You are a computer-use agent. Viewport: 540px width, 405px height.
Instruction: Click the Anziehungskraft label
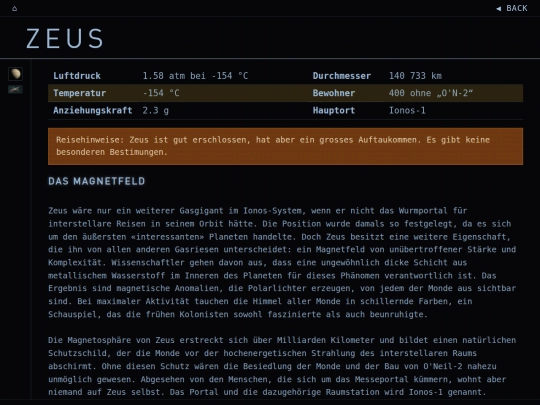click(93, 111)
